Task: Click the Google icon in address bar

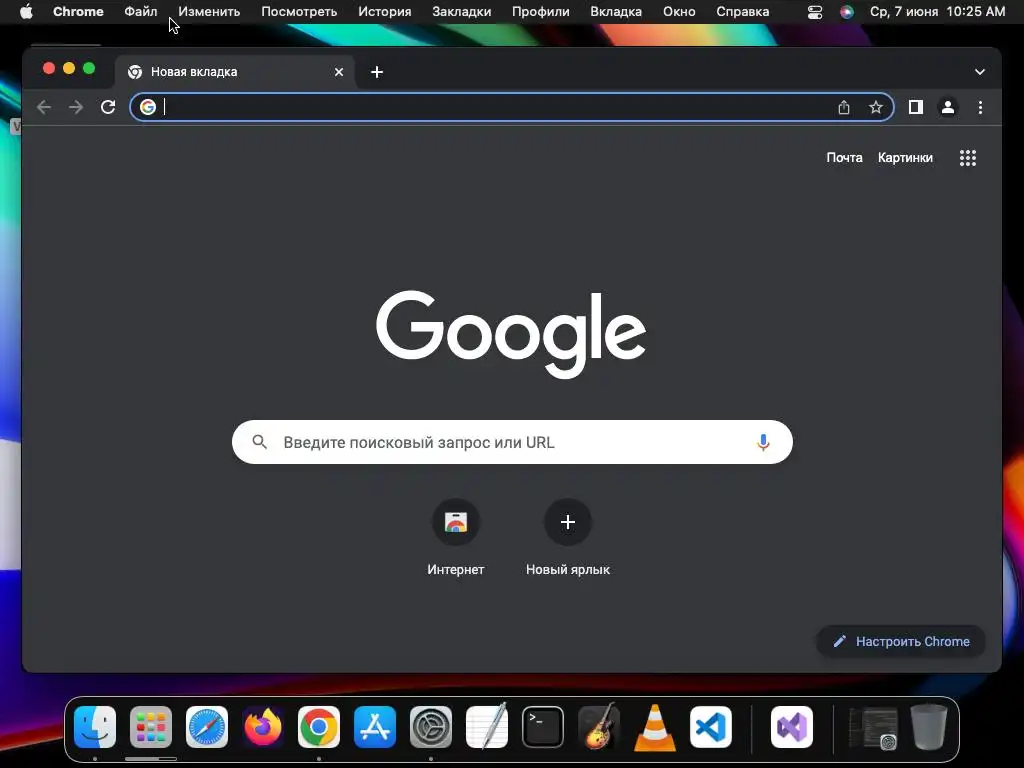Action: 148,107
